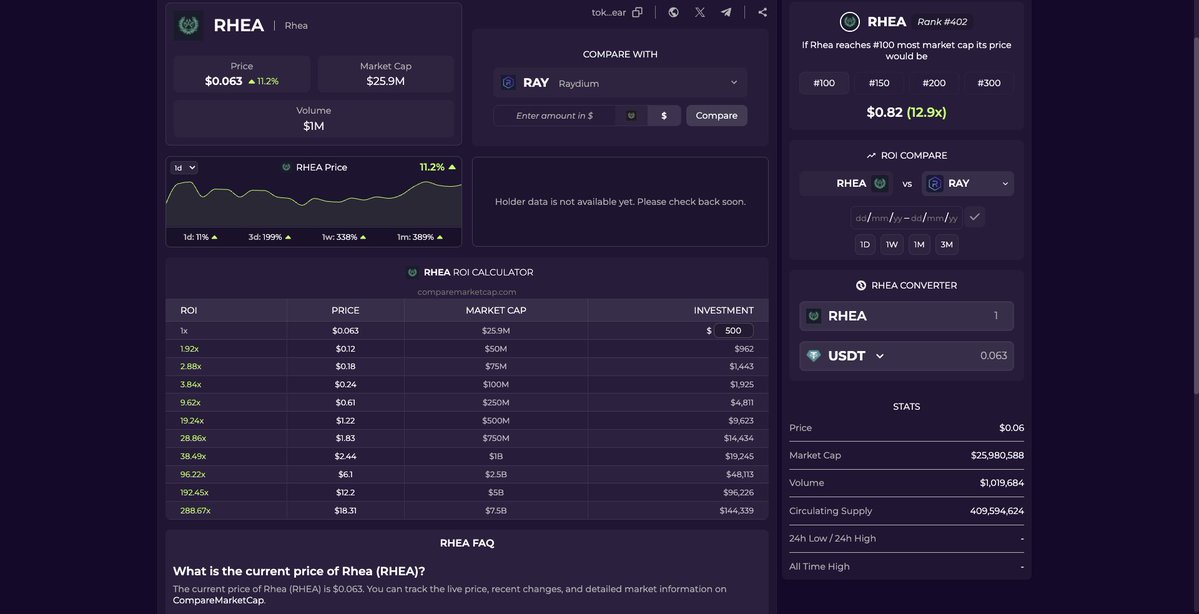Click the RHEA icon in the price chart title
This screenshot has height=614, width=1199.
(x=286, y=167)
